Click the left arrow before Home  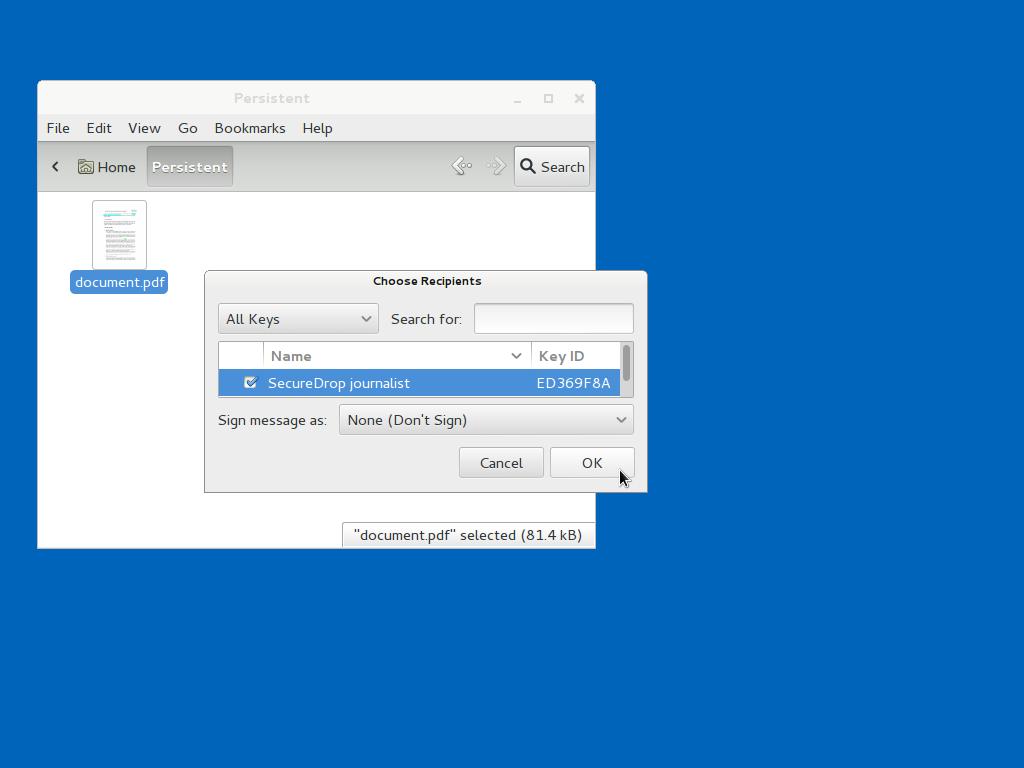(x=56, y=167)
